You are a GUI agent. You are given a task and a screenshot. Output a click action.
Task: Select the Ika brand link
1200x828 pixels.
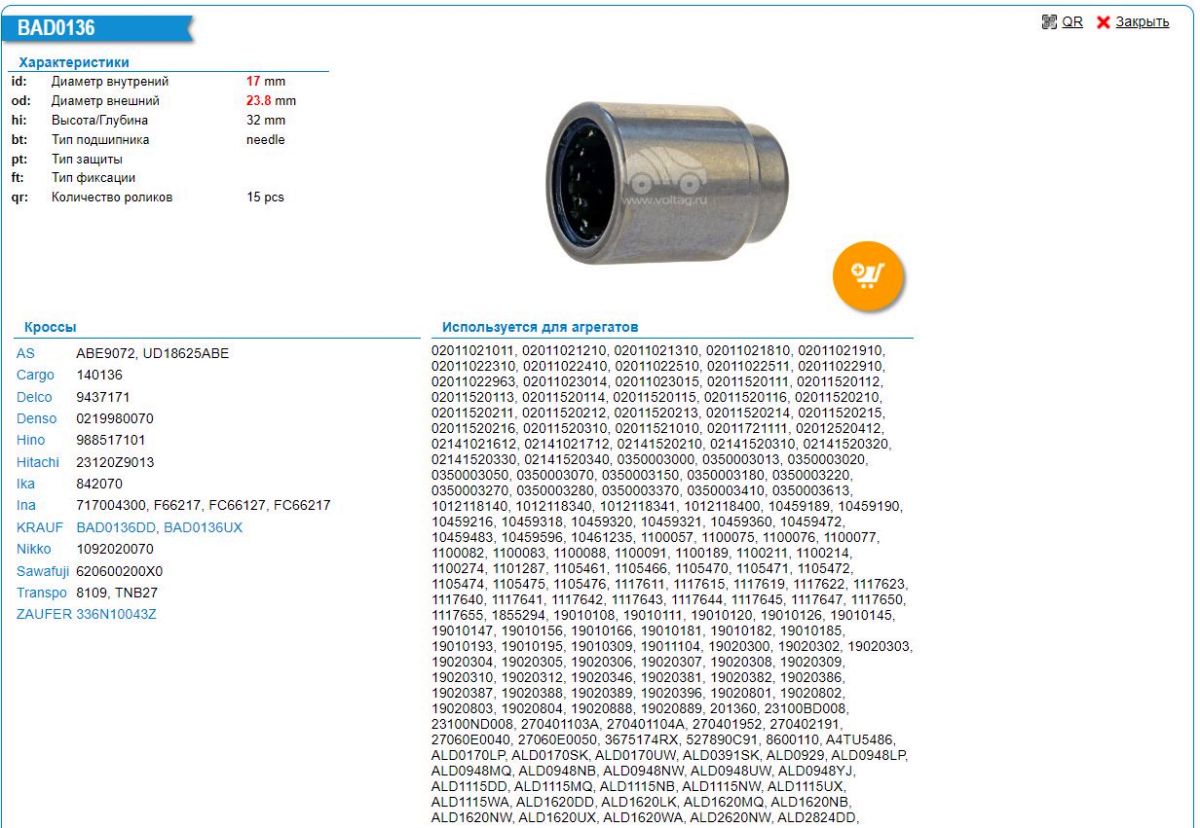[x=26, y=484]
